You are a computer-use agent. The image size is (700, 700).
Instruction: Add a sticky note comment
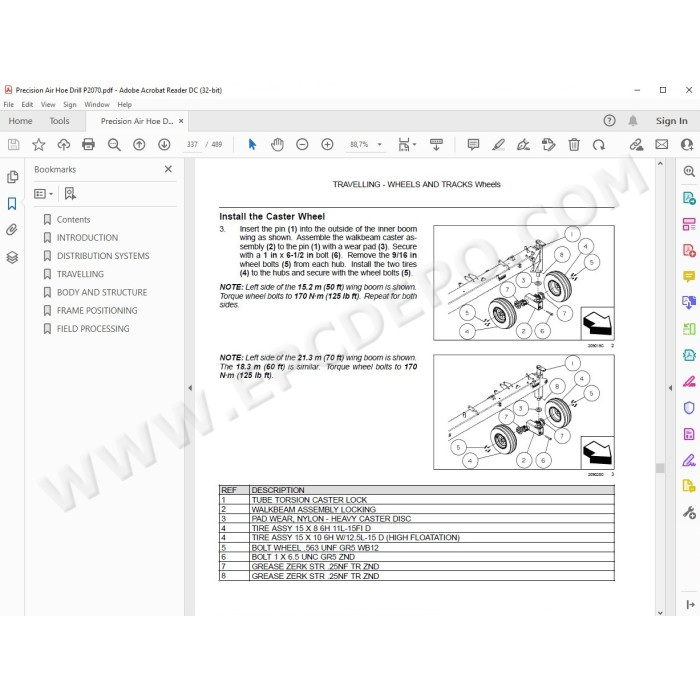473,144
